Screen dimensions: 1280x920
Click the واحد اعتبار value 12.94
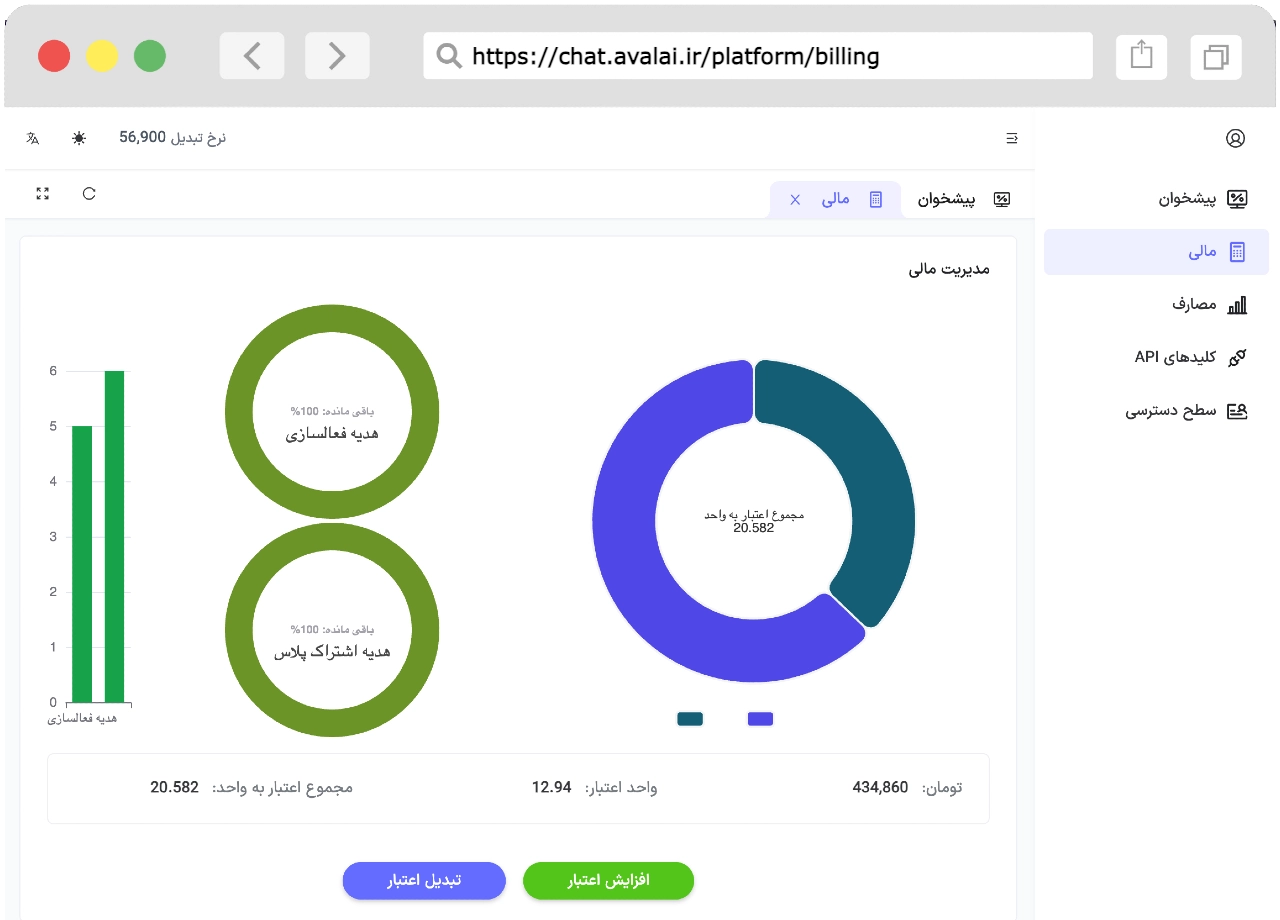click(551, 788)
